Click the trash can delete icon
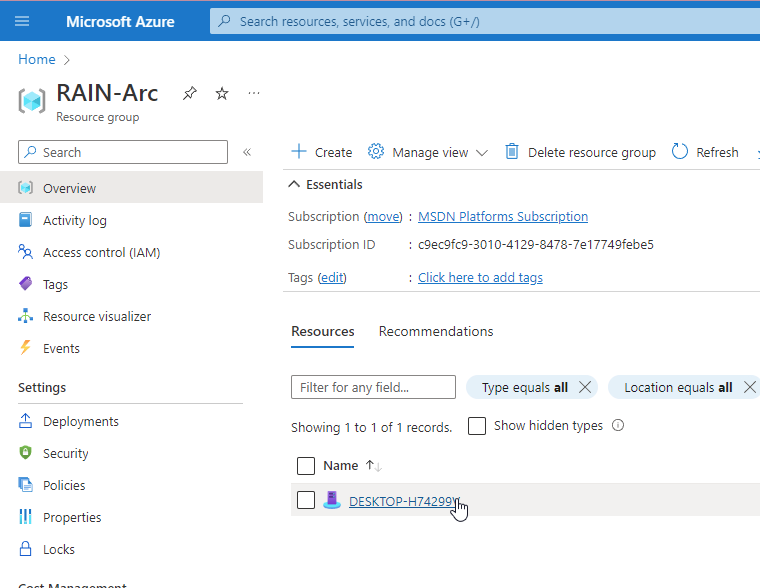 pyautogui.click(x=512, y=152)
